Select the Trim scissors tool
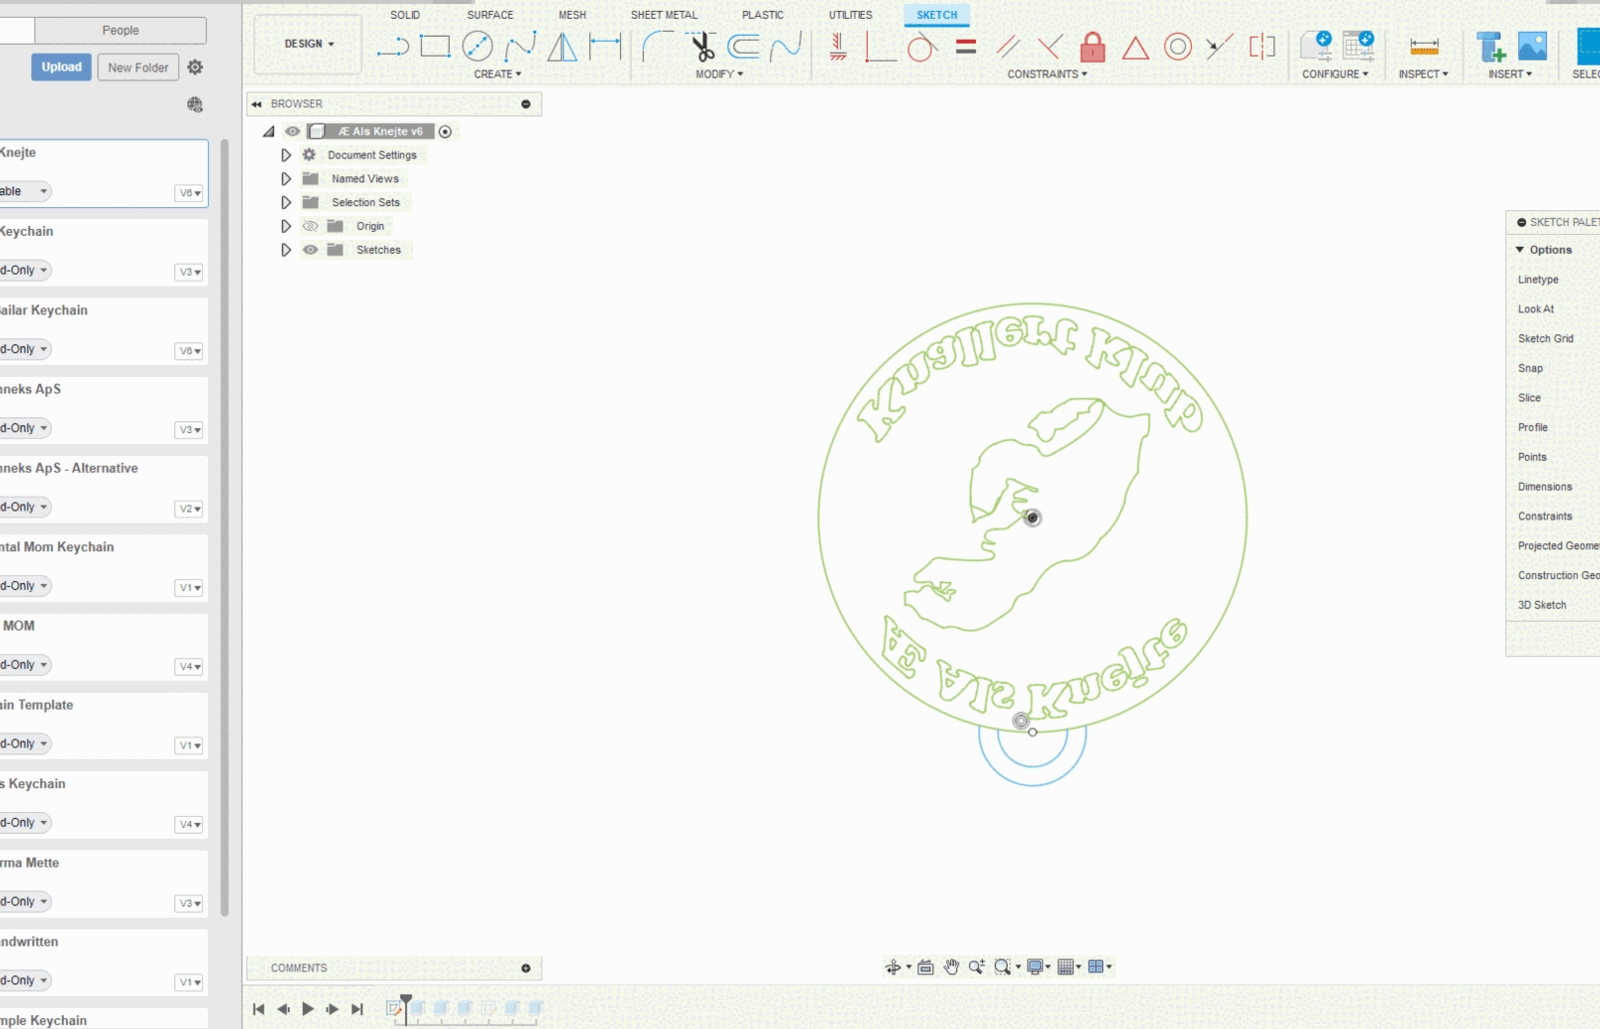The image size is (1600, 1029). tap(702, 46)
